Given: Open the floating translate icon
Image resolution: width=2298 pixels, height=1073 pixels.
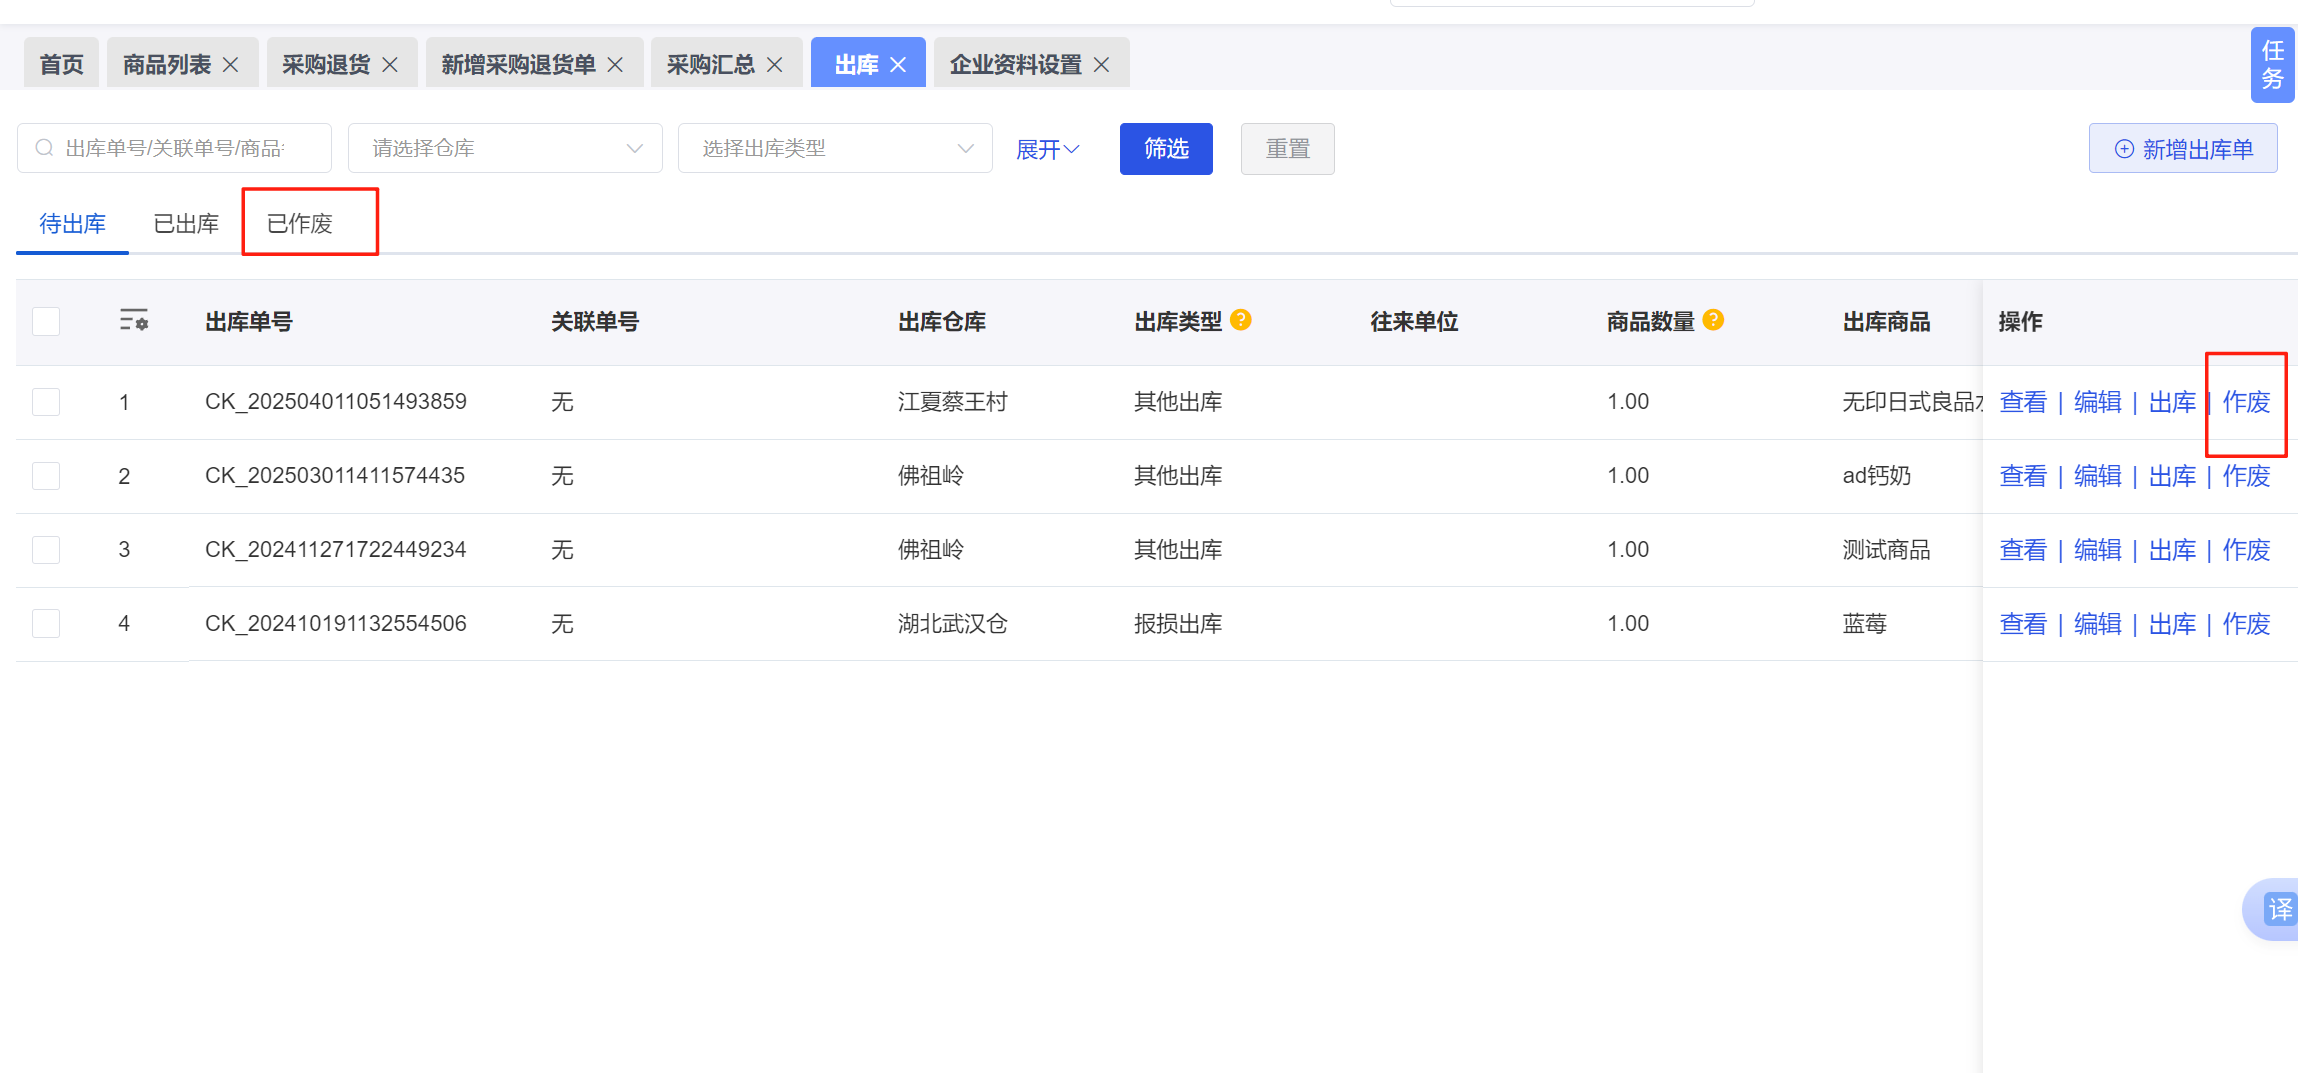Looking at the screenshot, I should 2278,909.
